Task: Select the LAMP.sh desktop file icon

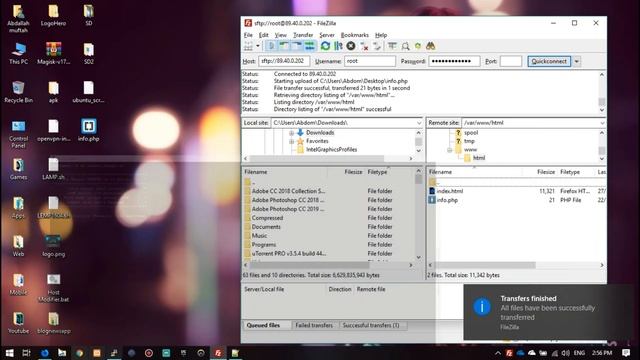Action: tap(53, 169)
